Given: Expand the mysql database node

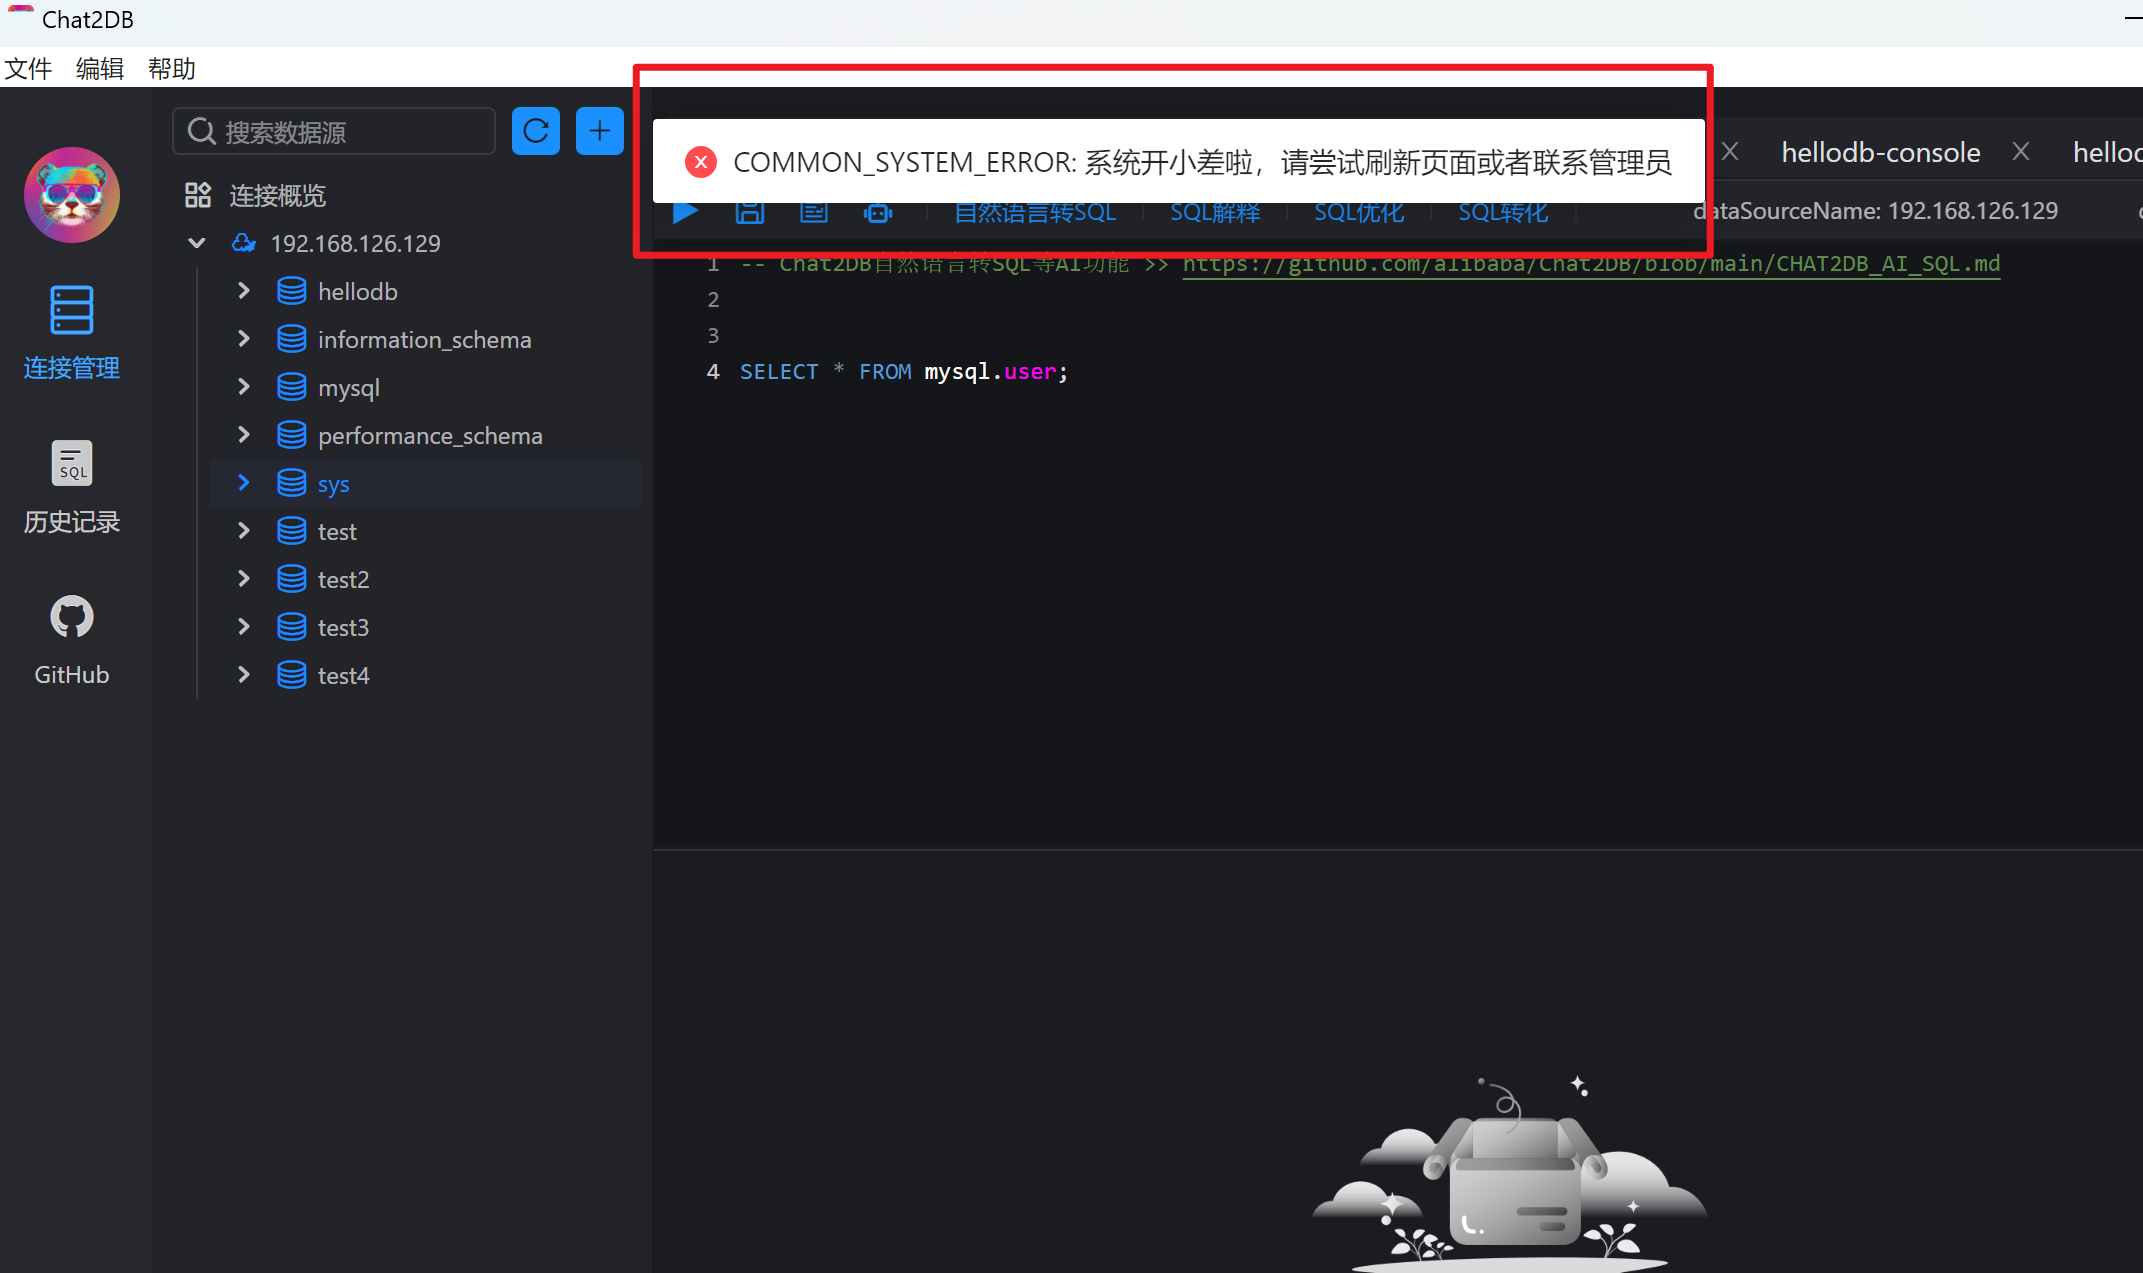Looking at the screenshot, I should 244,387.
